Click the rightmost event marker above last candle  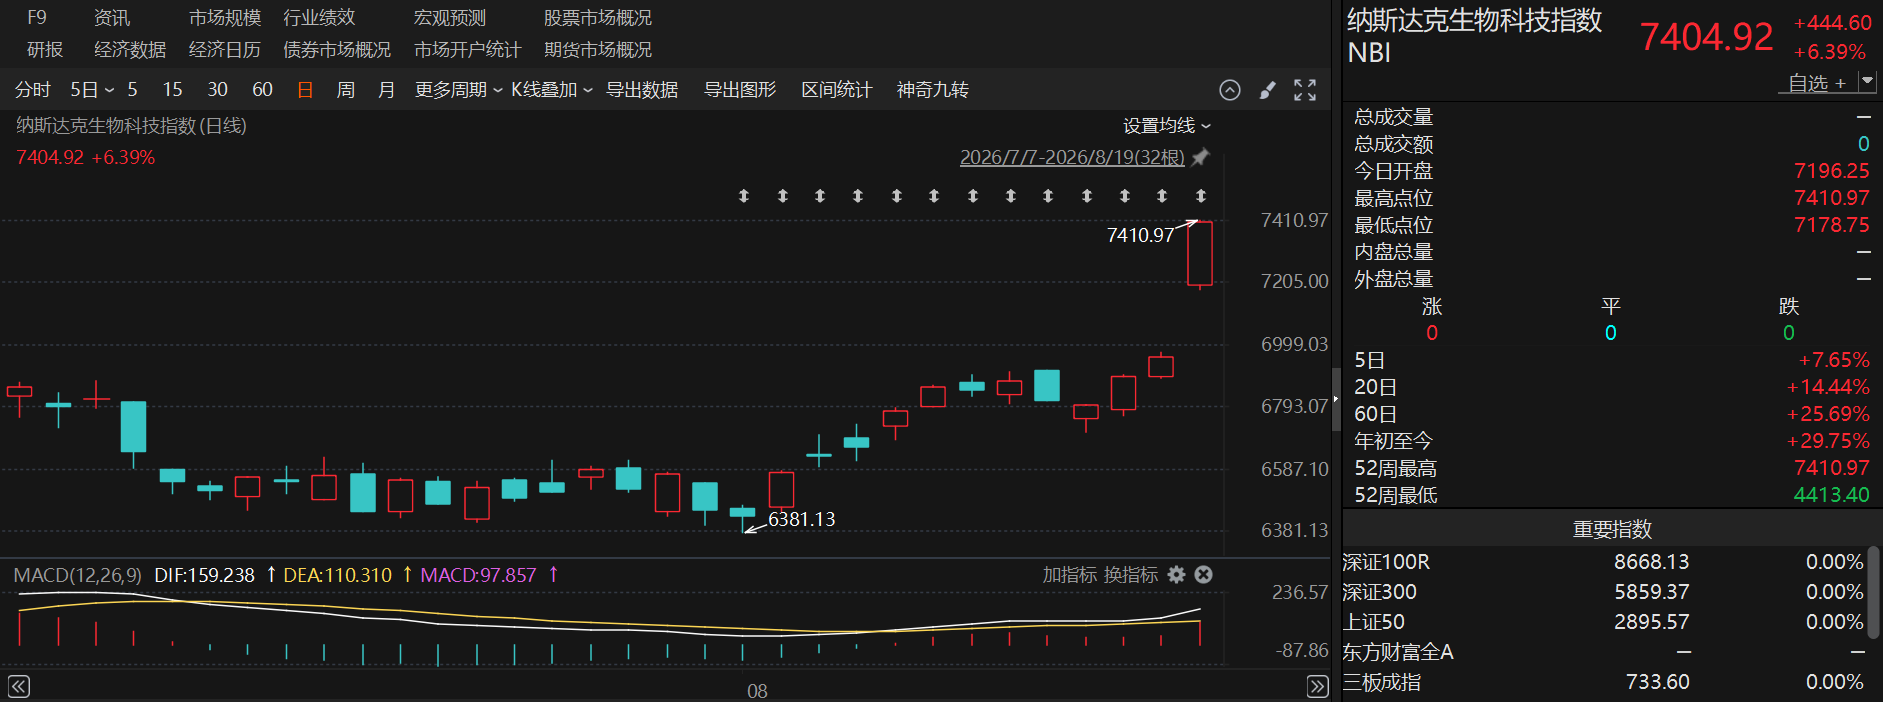(x=1201, y=196)
